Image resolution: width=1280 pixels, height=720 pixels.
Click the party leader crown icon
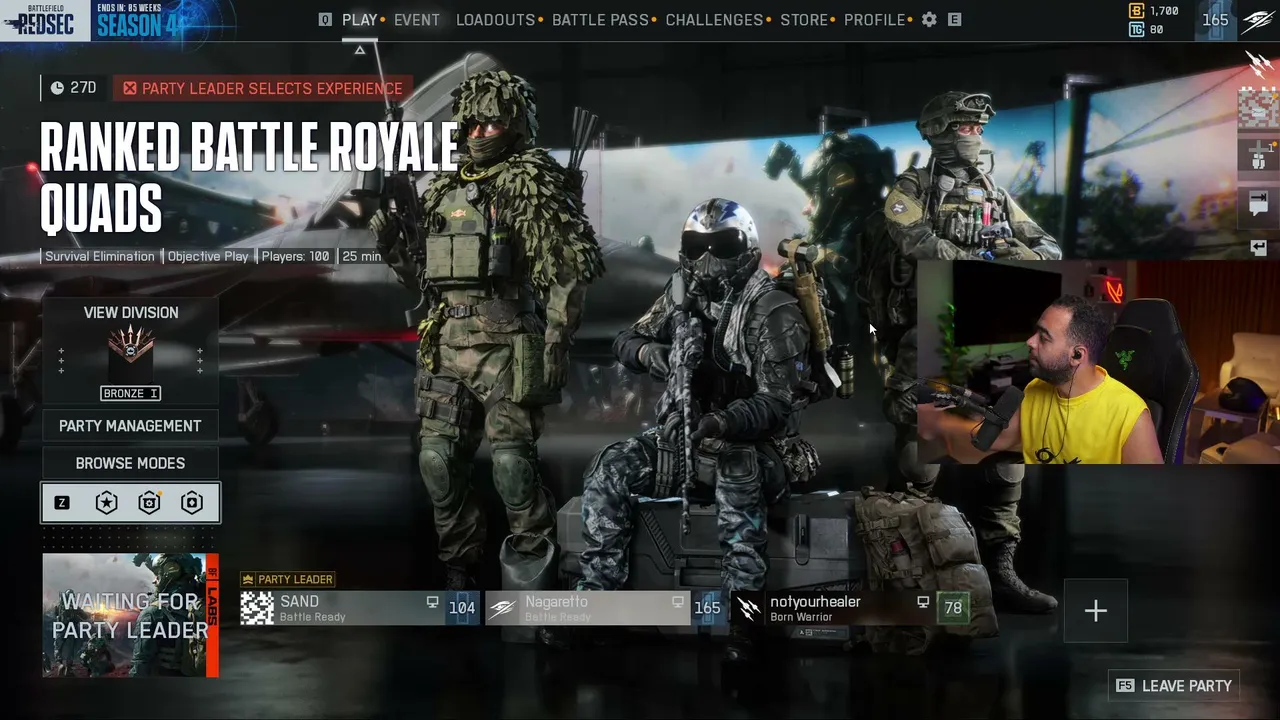pos(248,580)
